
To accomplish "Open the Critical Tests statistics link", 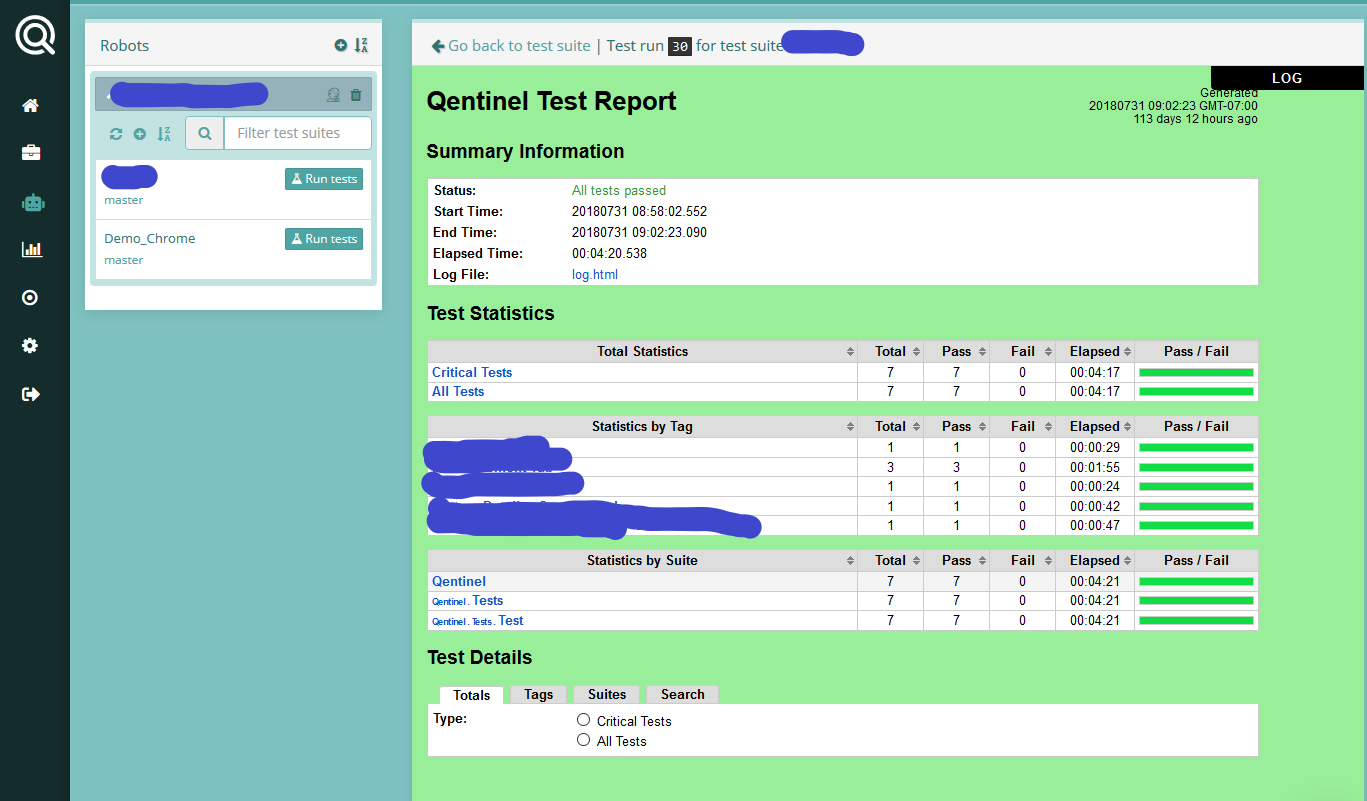I will (472, 372).
